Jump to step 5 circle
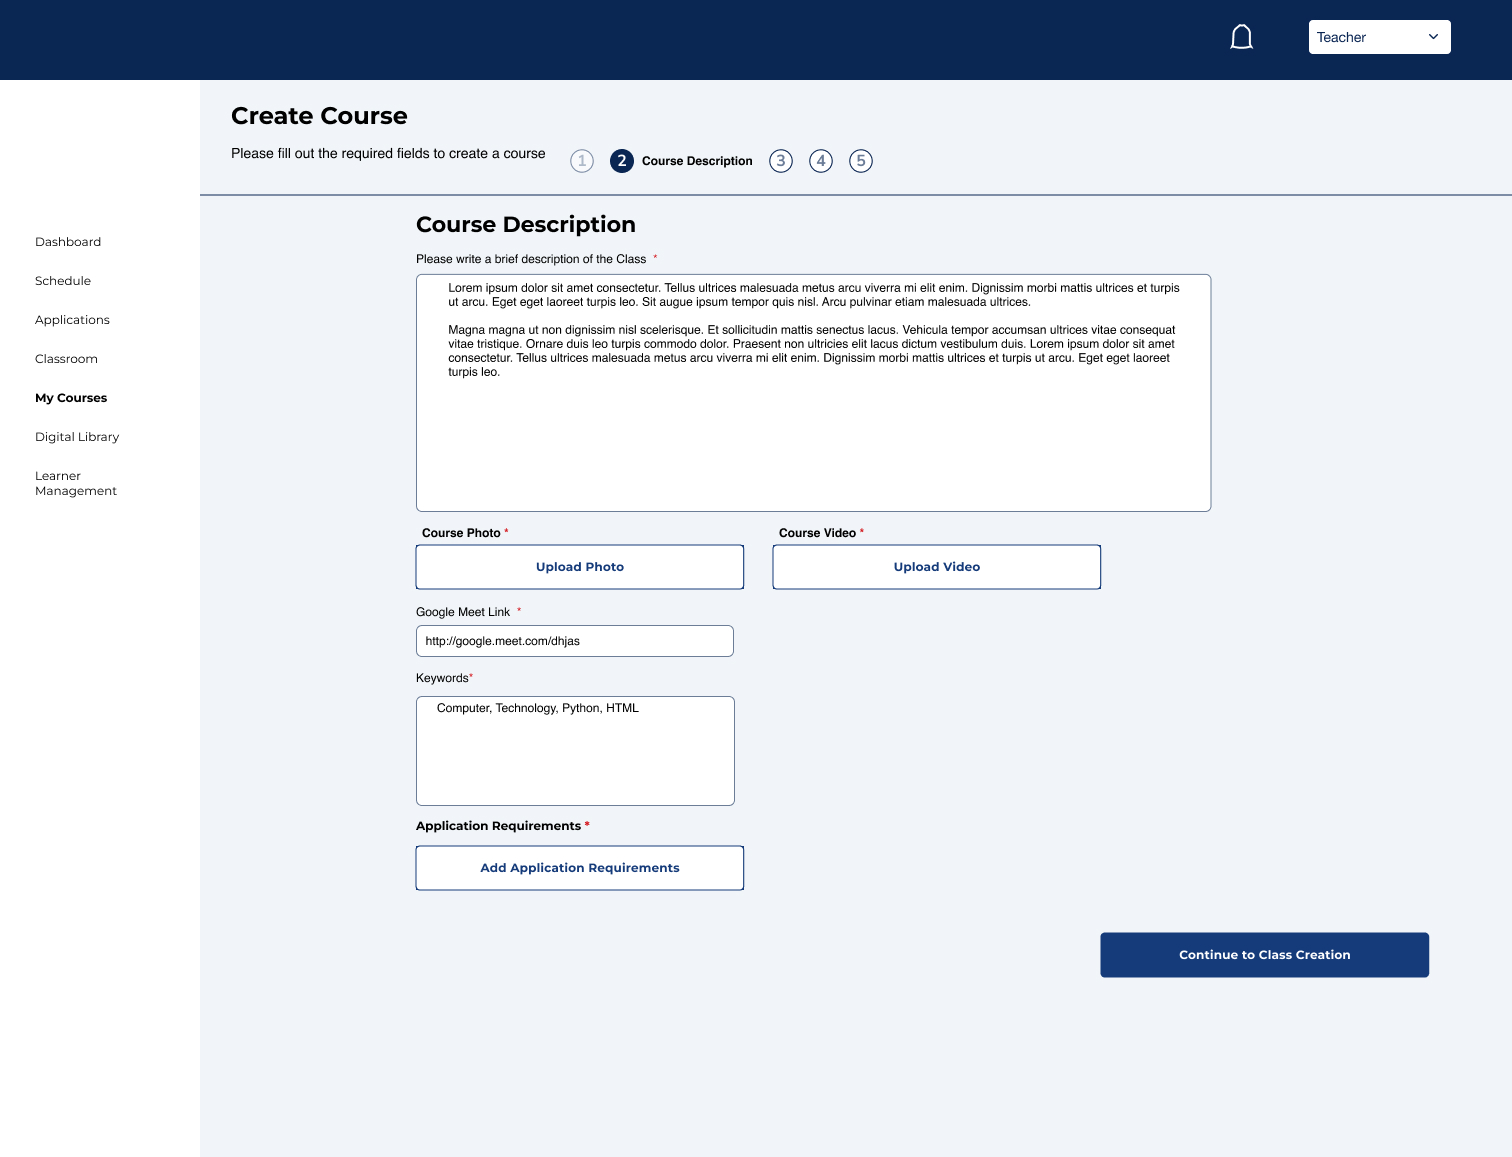 coord(861,161)
